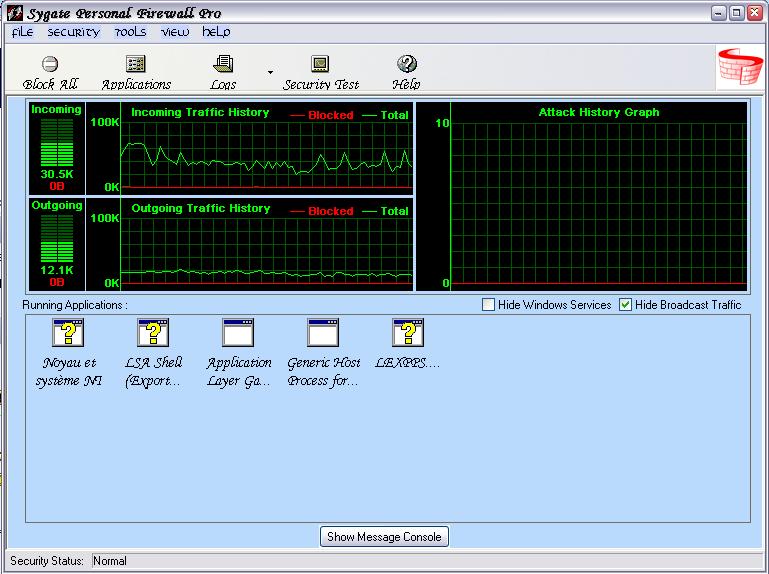Select the LSA Shell application icon
The image size is (769, 574).
click(153, 333)
